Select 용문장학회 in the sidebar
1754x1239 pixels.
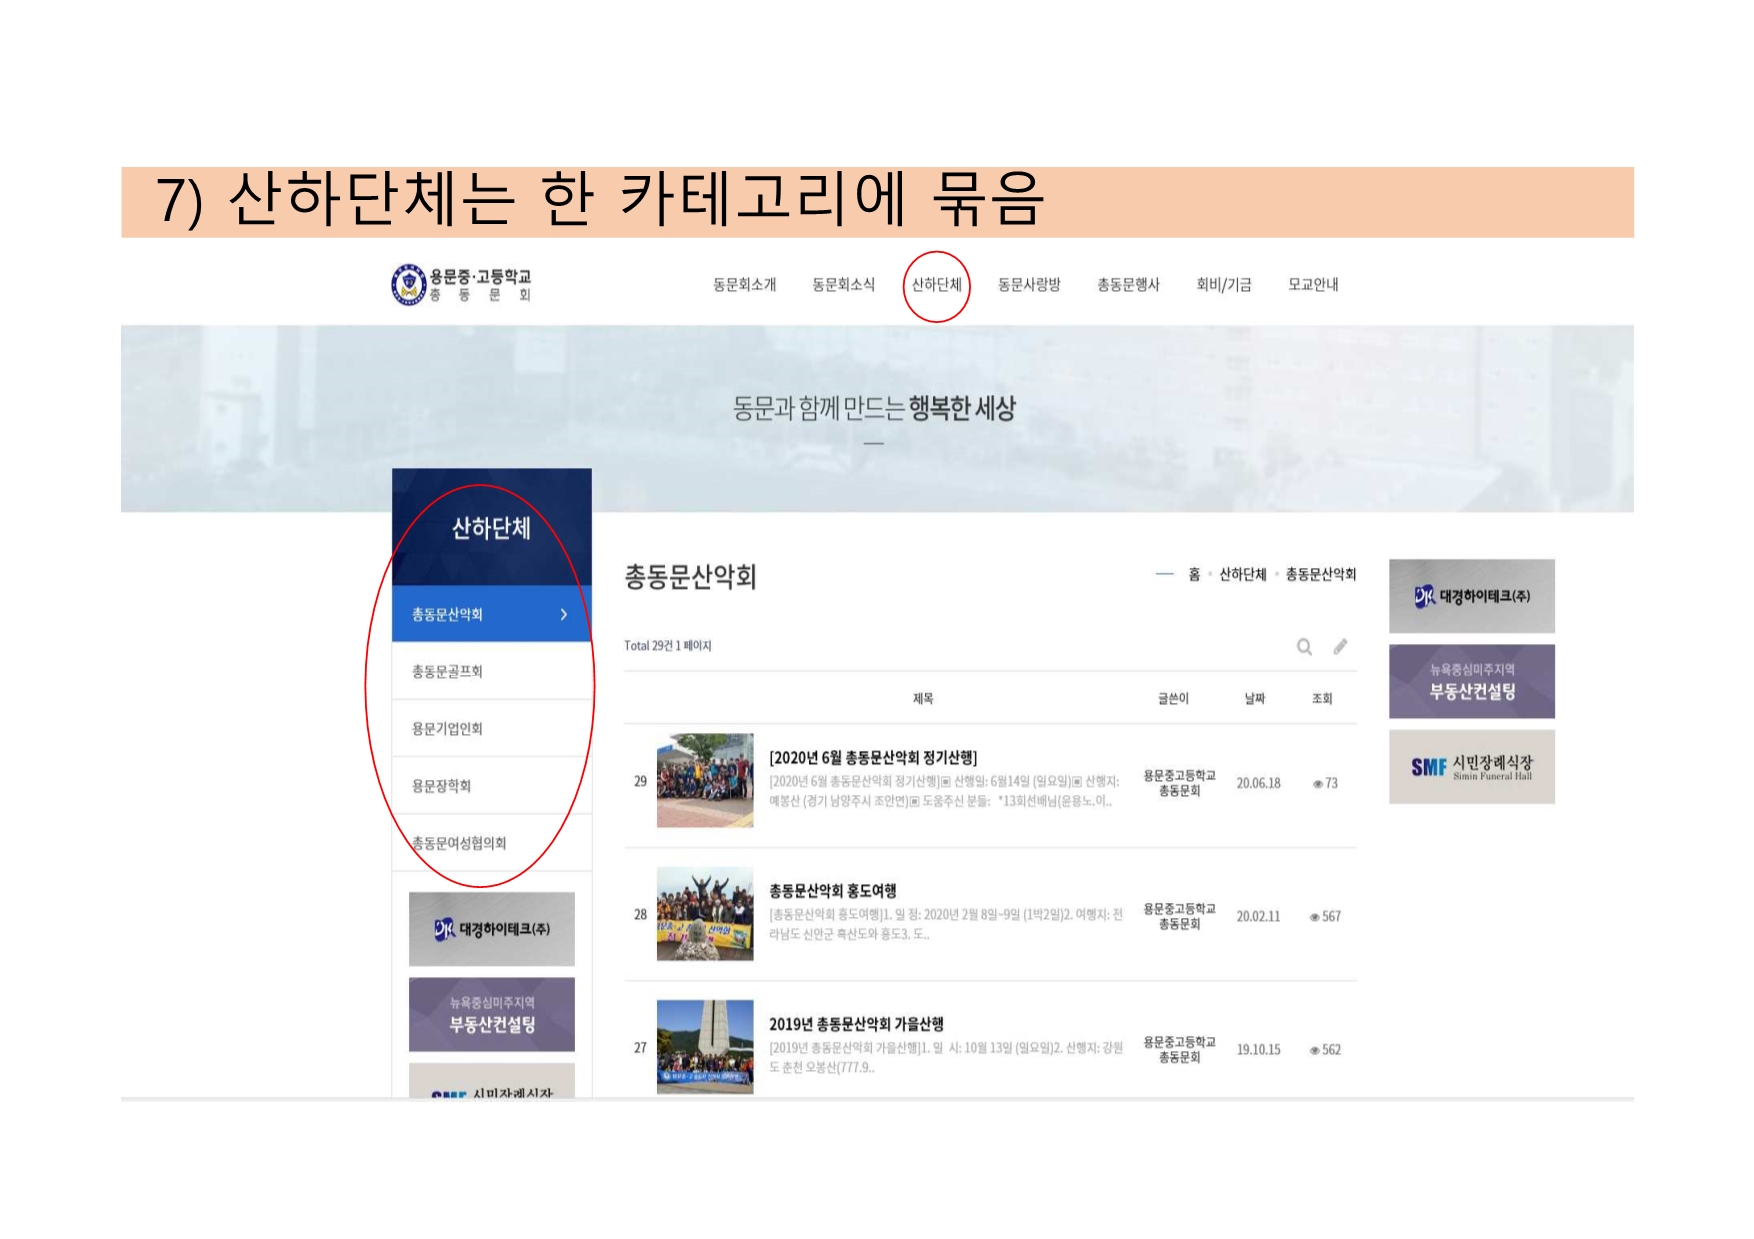[x=492, y=786]
